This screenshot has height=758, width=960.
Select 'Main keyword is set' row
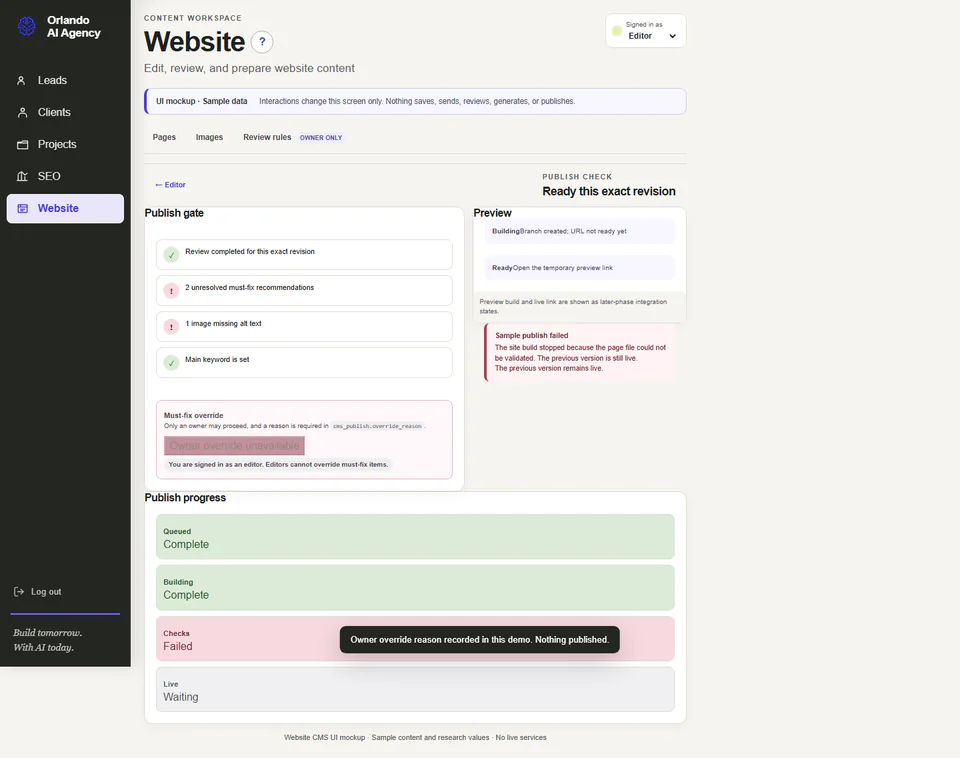click(304, 363)
